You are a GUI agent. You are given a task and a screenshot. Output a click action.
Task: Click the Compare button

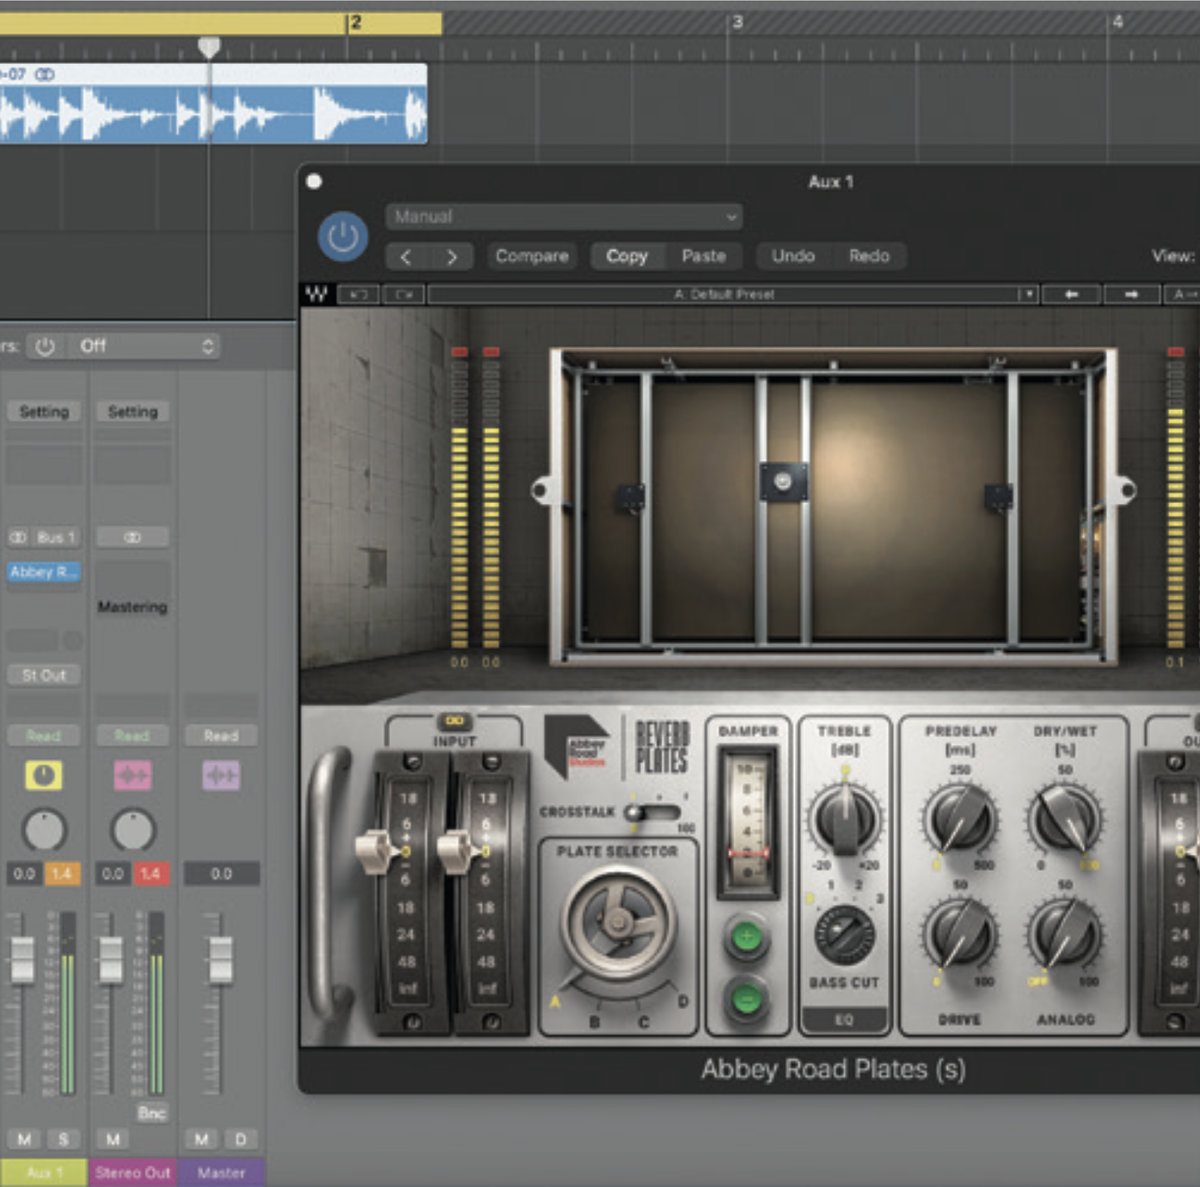point(532,256)
